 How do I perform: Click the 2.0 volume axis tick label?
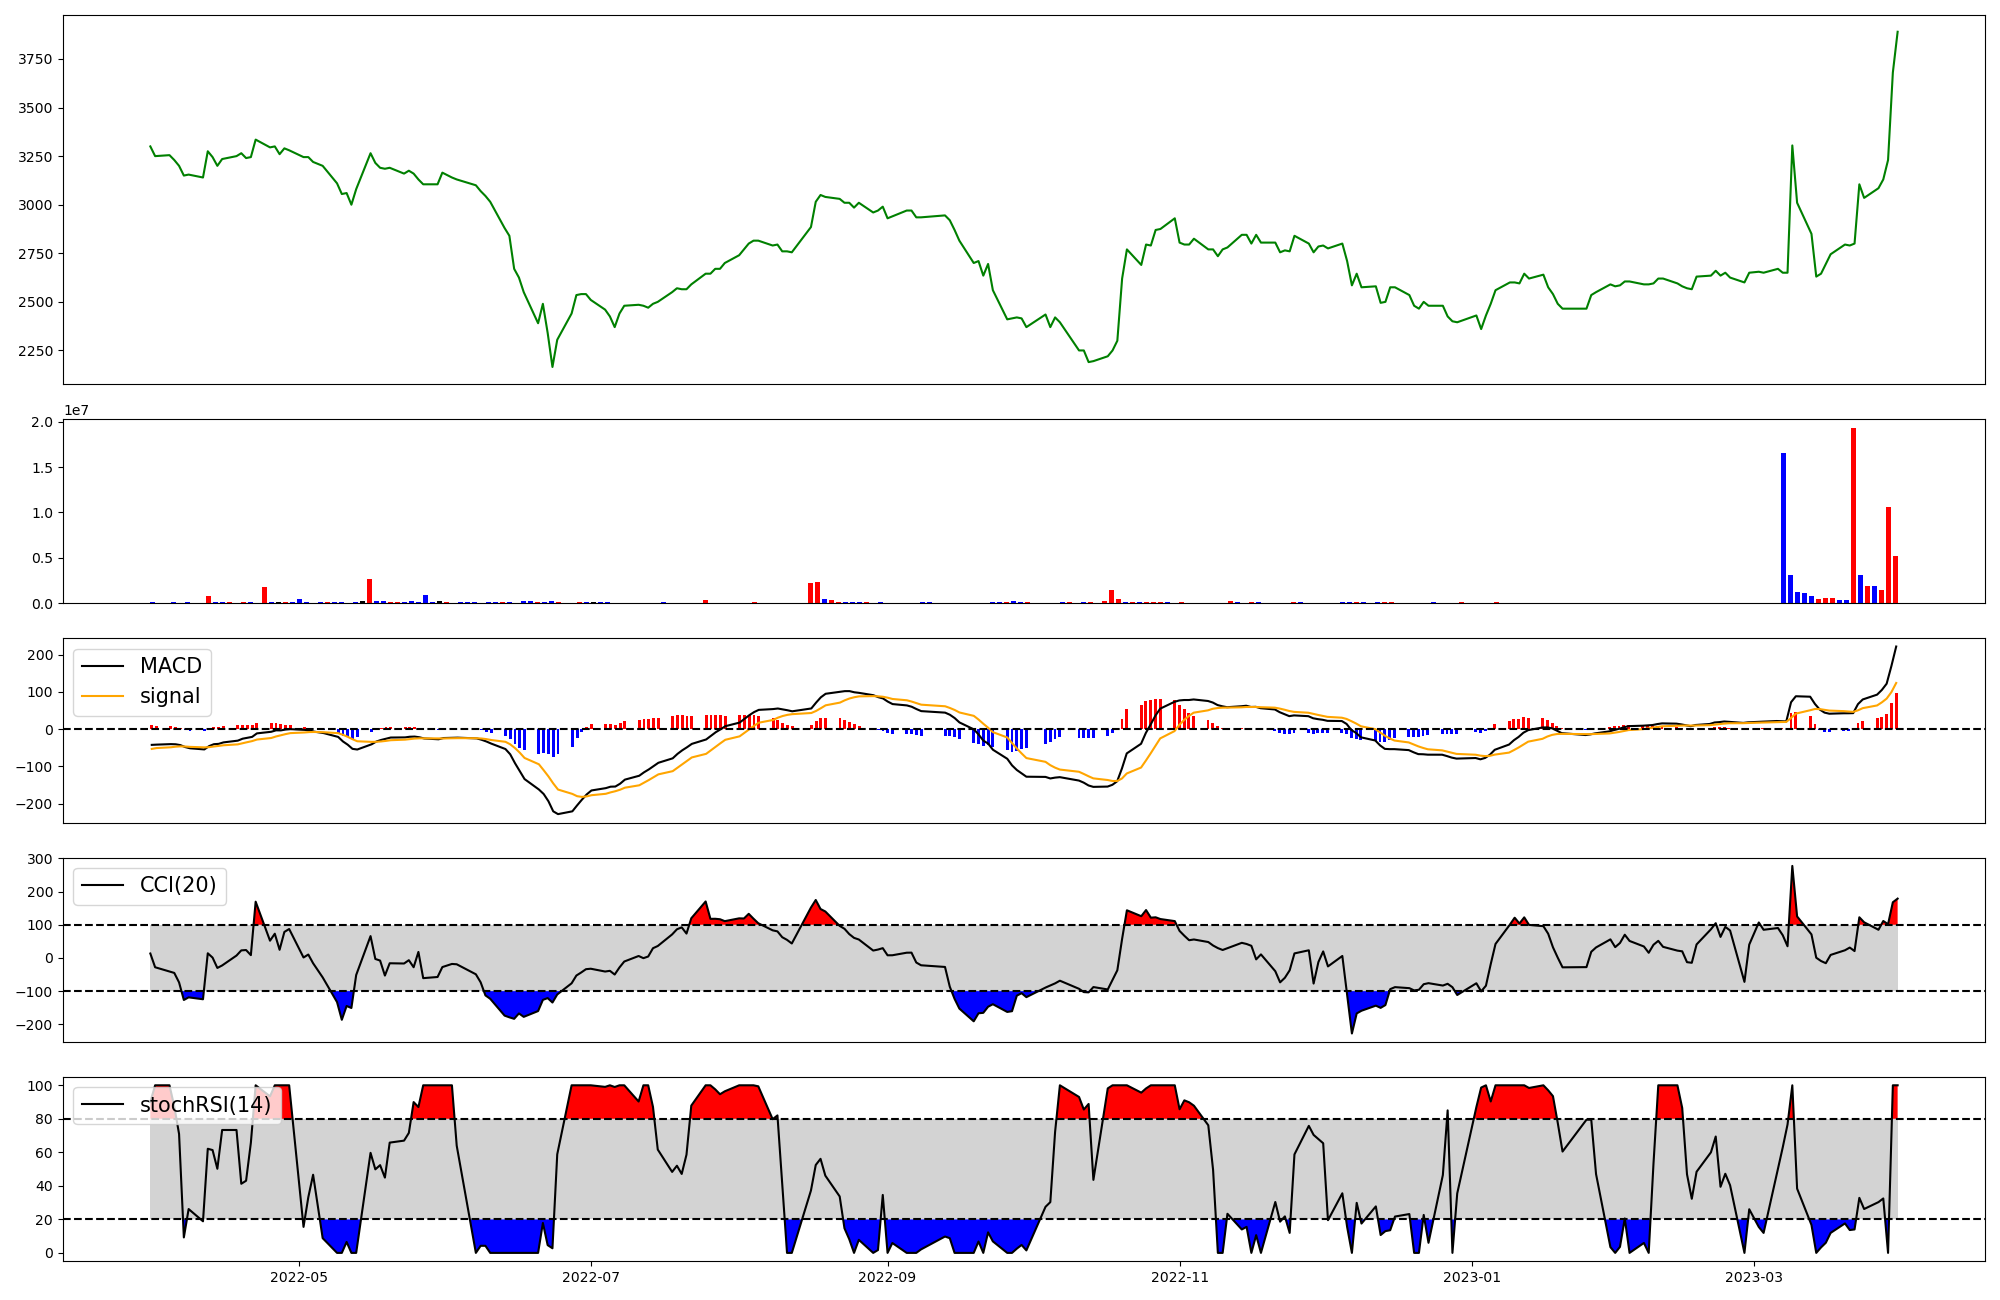pyautogui.click(x=42, y=422)
